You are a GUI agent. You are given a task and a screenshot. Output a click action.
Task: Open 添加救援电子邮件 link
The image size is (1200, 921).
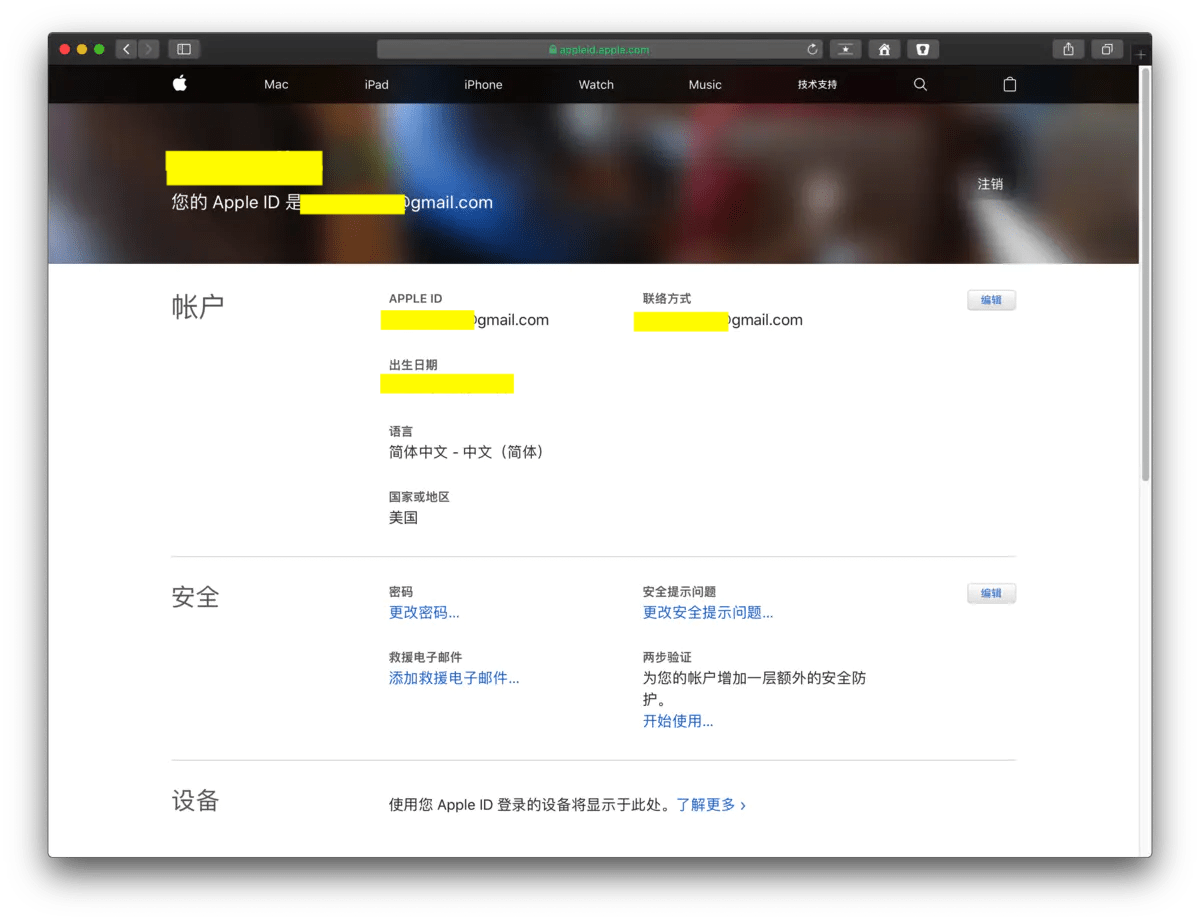pyautogui.click(x=454, y=678)
